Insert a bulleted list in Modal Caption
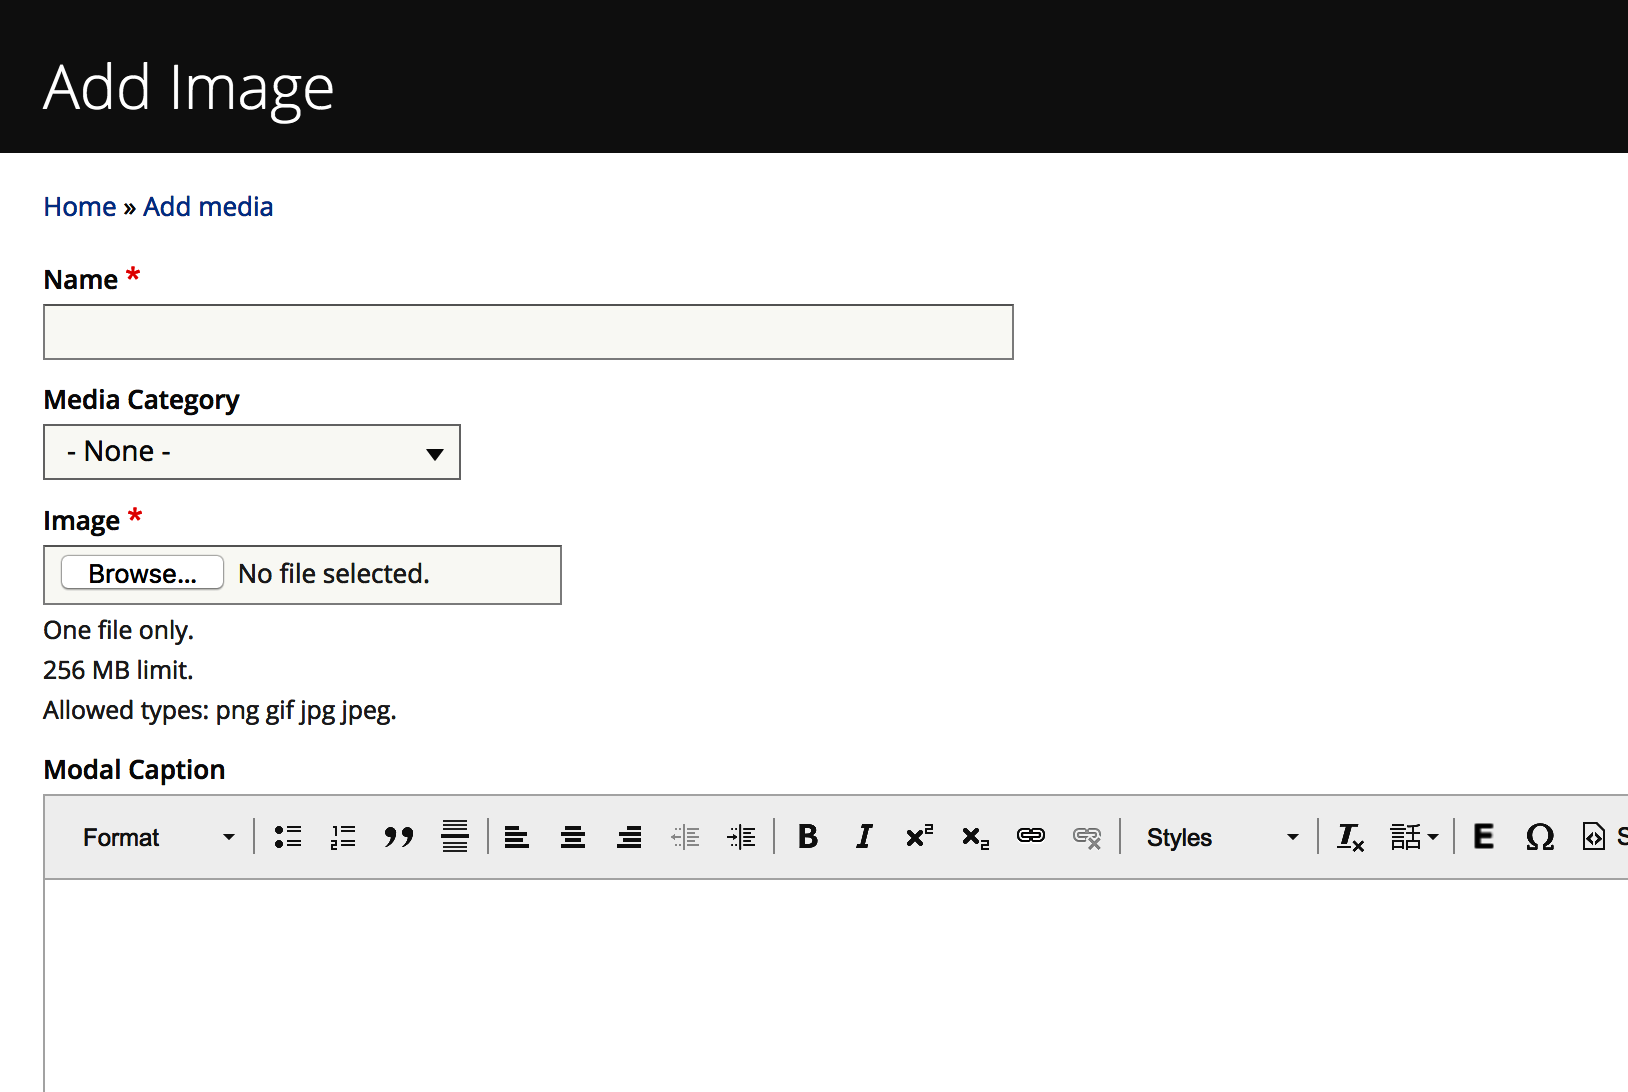Screen dimensions: 1628x1092 pos(288,837)
